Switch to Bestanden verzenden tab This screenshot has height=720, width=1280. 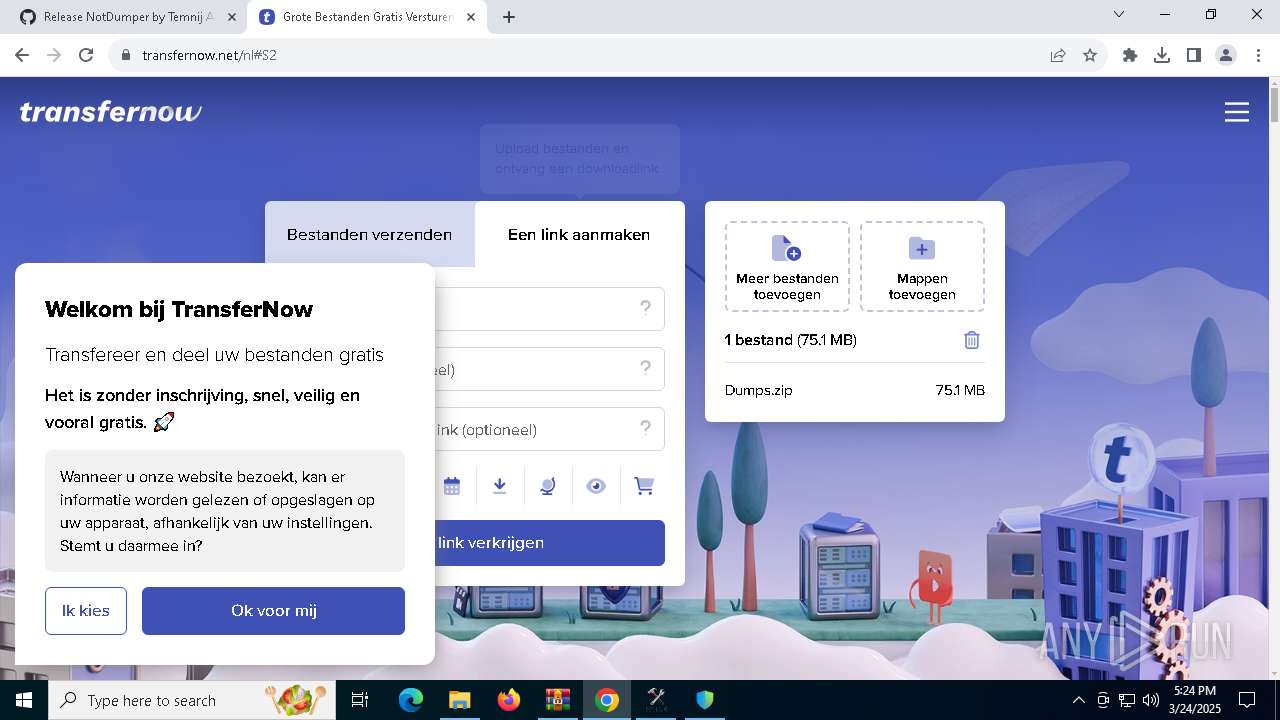point(369,234)
